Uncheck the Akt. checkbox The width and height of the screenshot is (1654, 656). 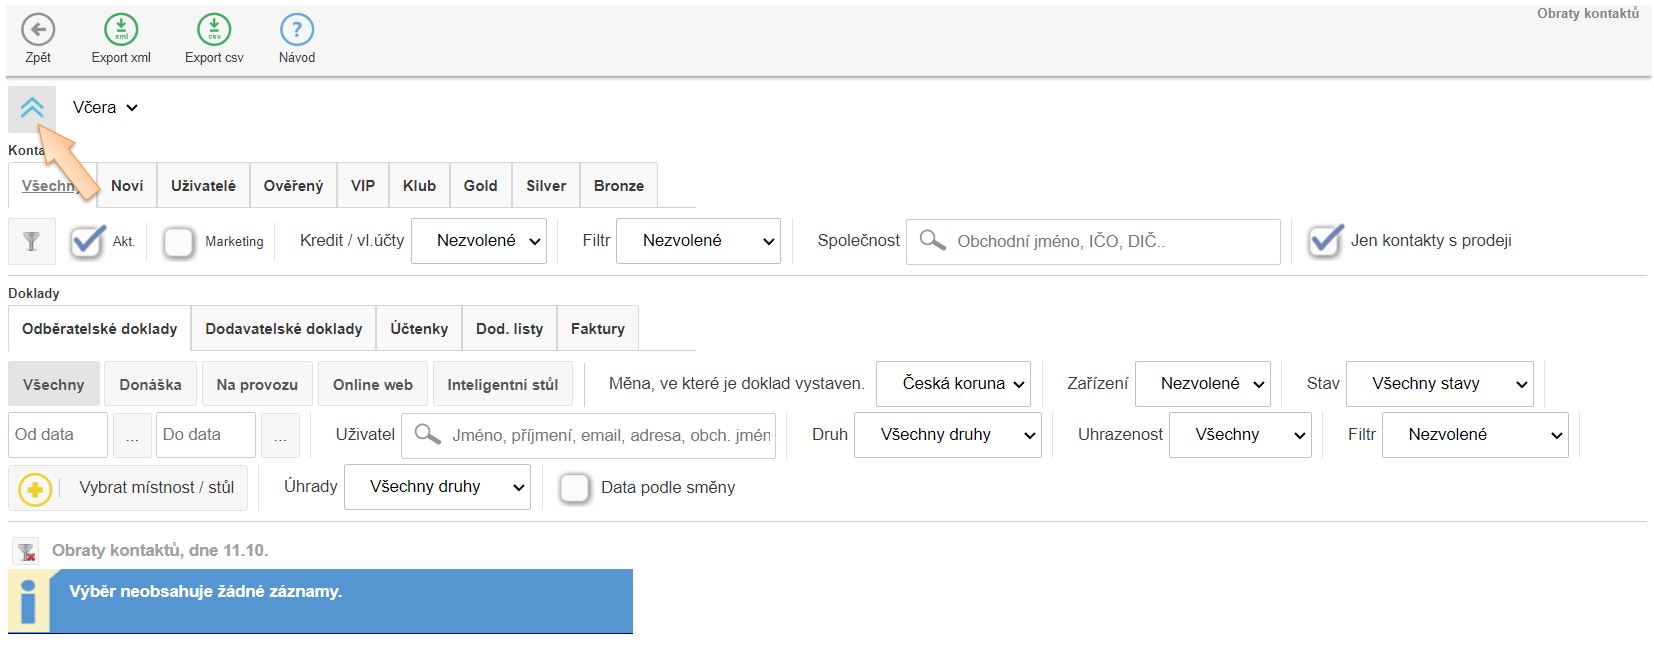(87, 242)
